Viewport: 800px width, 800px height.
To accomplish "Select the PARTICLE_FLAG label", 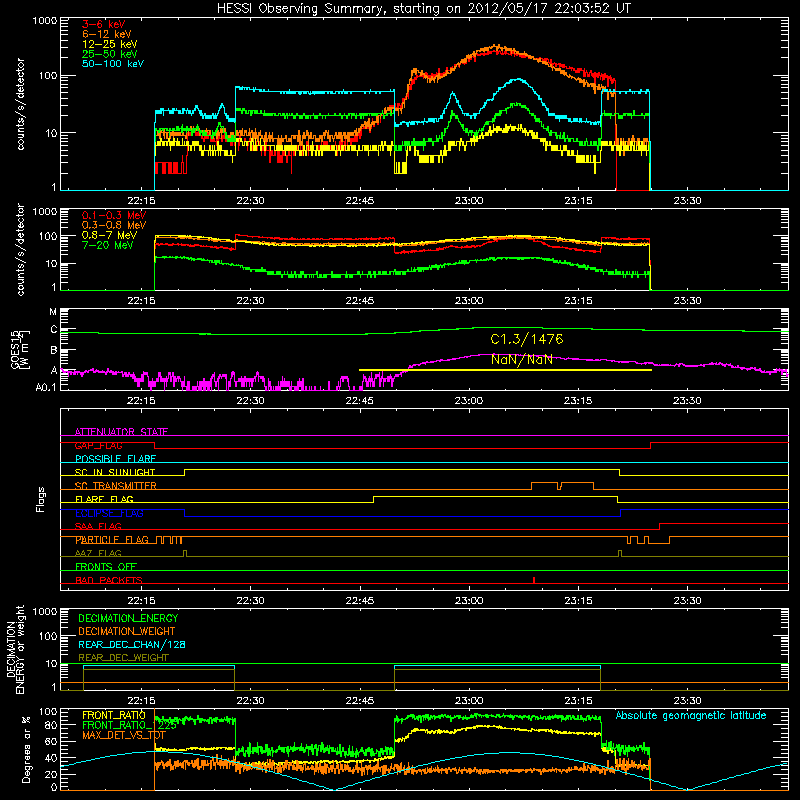I will (112, 540).
